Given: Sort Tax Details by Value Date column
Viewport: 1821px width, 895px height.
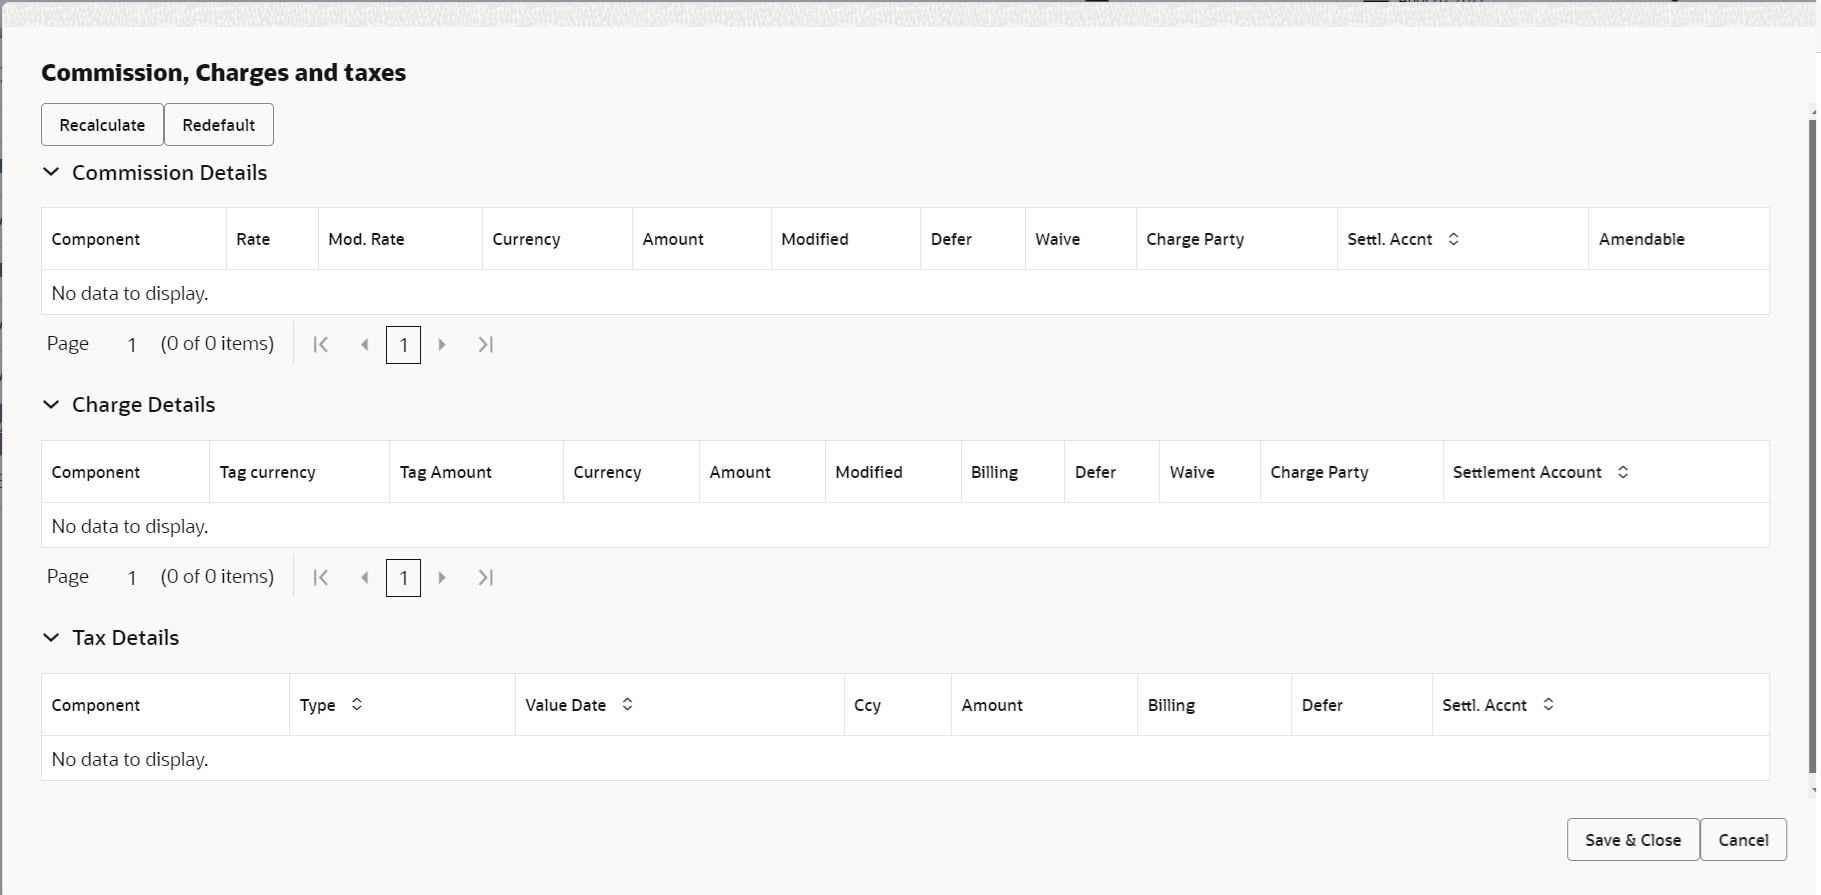Looking at the screenshot, I should tap(628, 704).
